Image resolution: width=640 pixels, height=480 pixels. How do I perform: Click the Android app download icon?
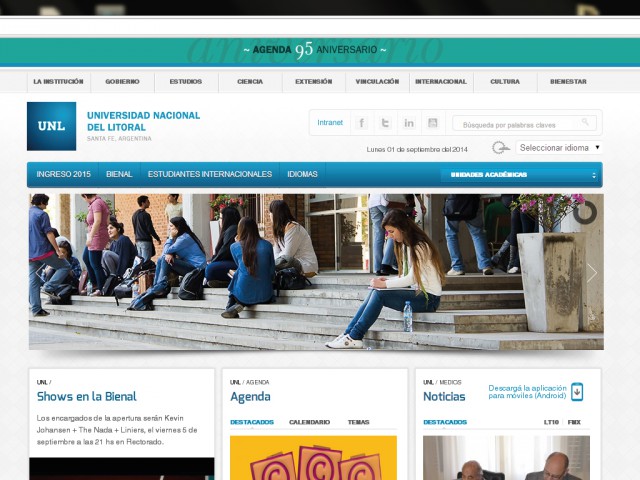click(x=577, y=391)
